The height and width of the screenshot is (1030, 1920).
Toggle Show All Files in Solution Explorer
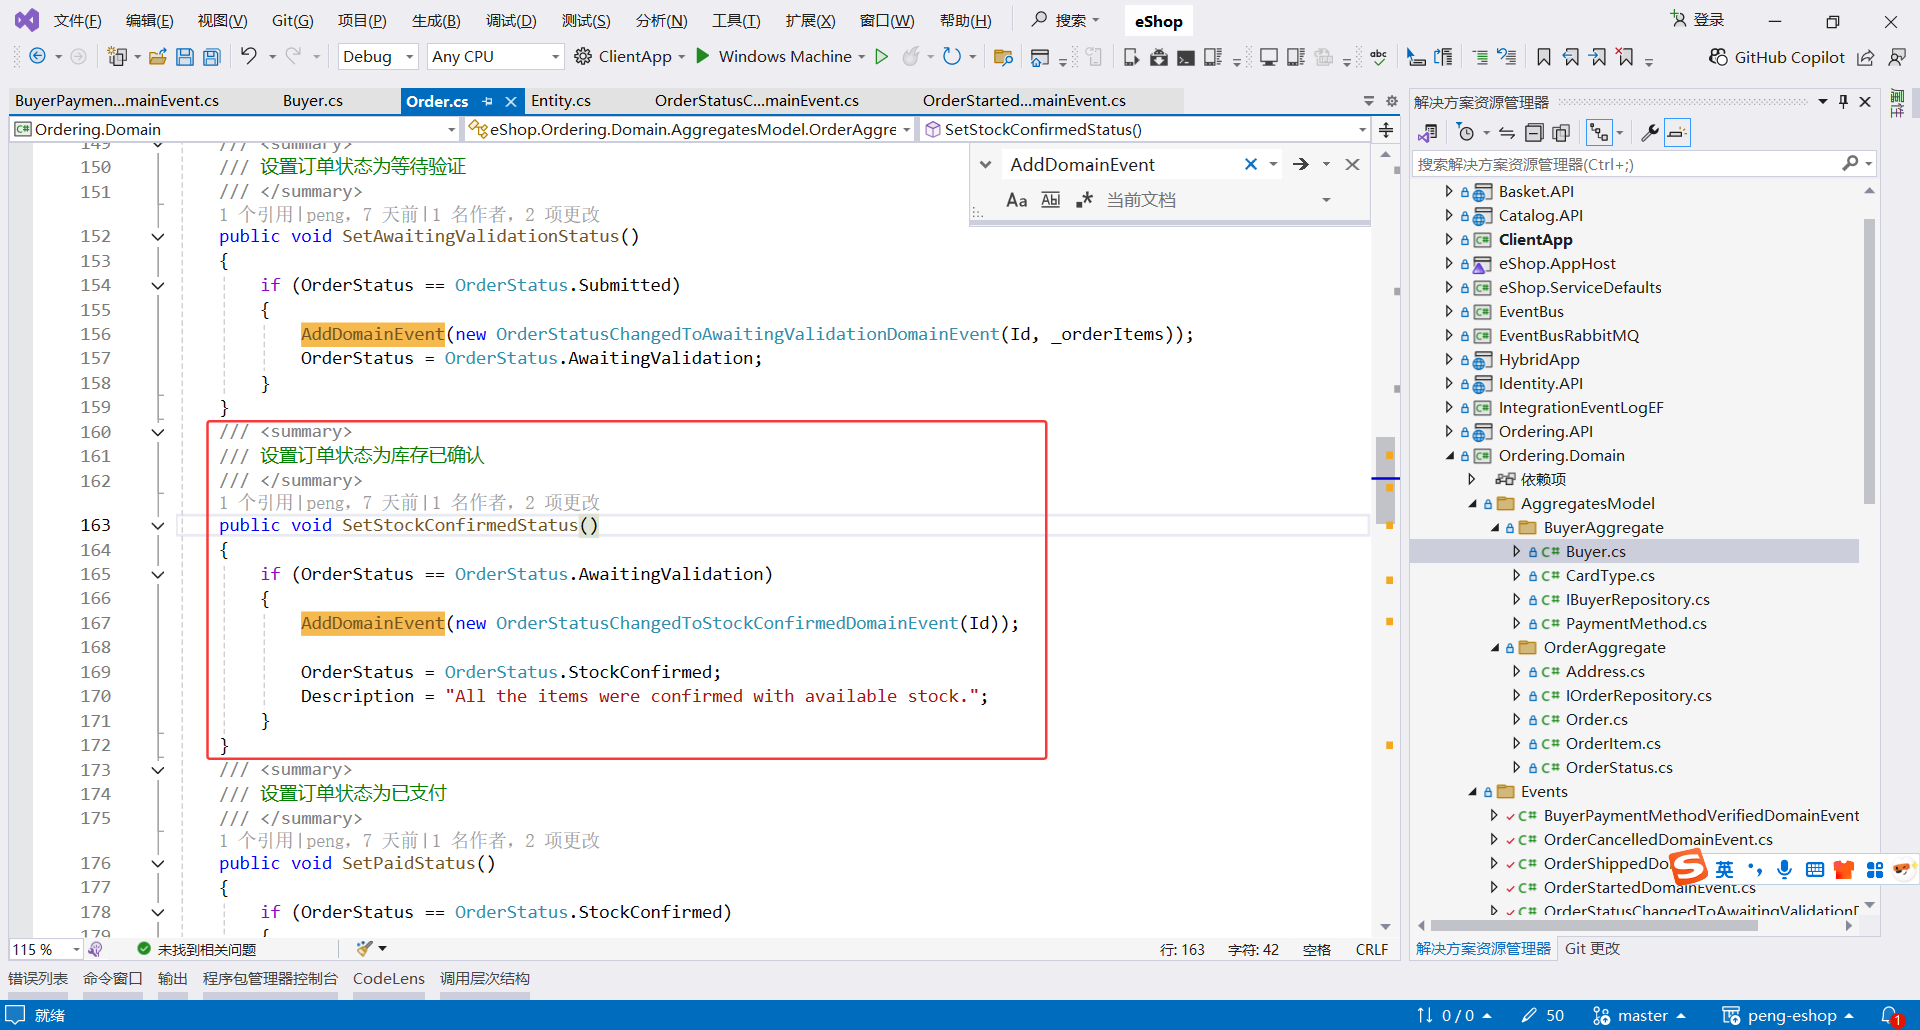1561,133
